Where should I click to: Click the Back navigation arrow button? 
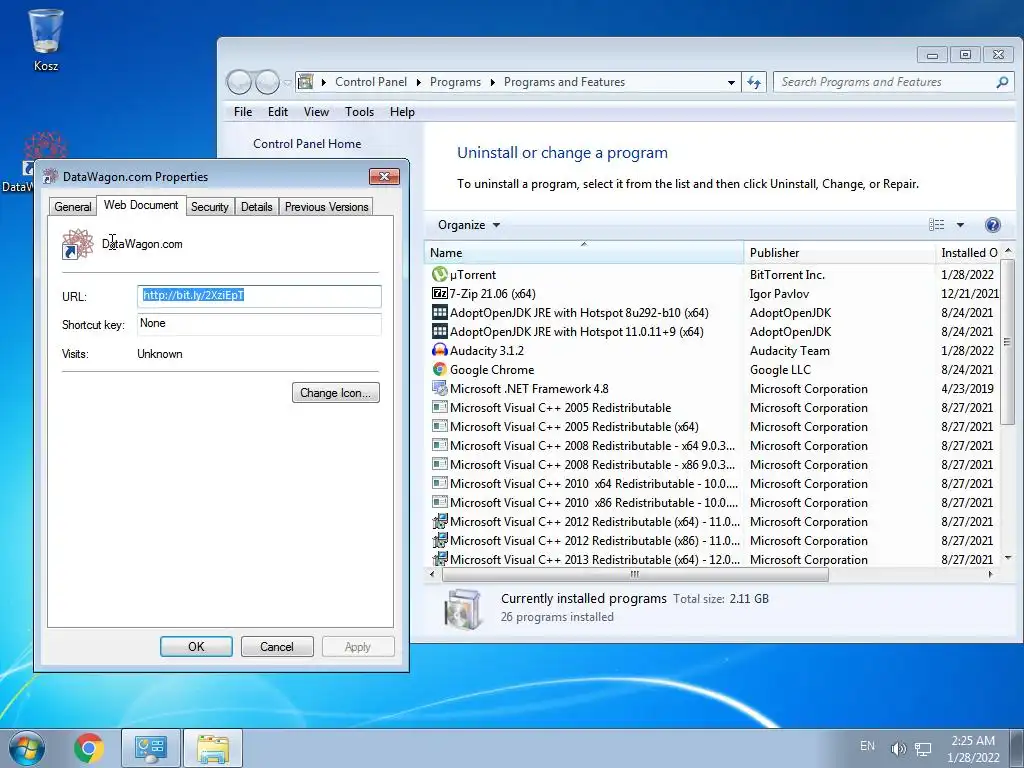240,82
